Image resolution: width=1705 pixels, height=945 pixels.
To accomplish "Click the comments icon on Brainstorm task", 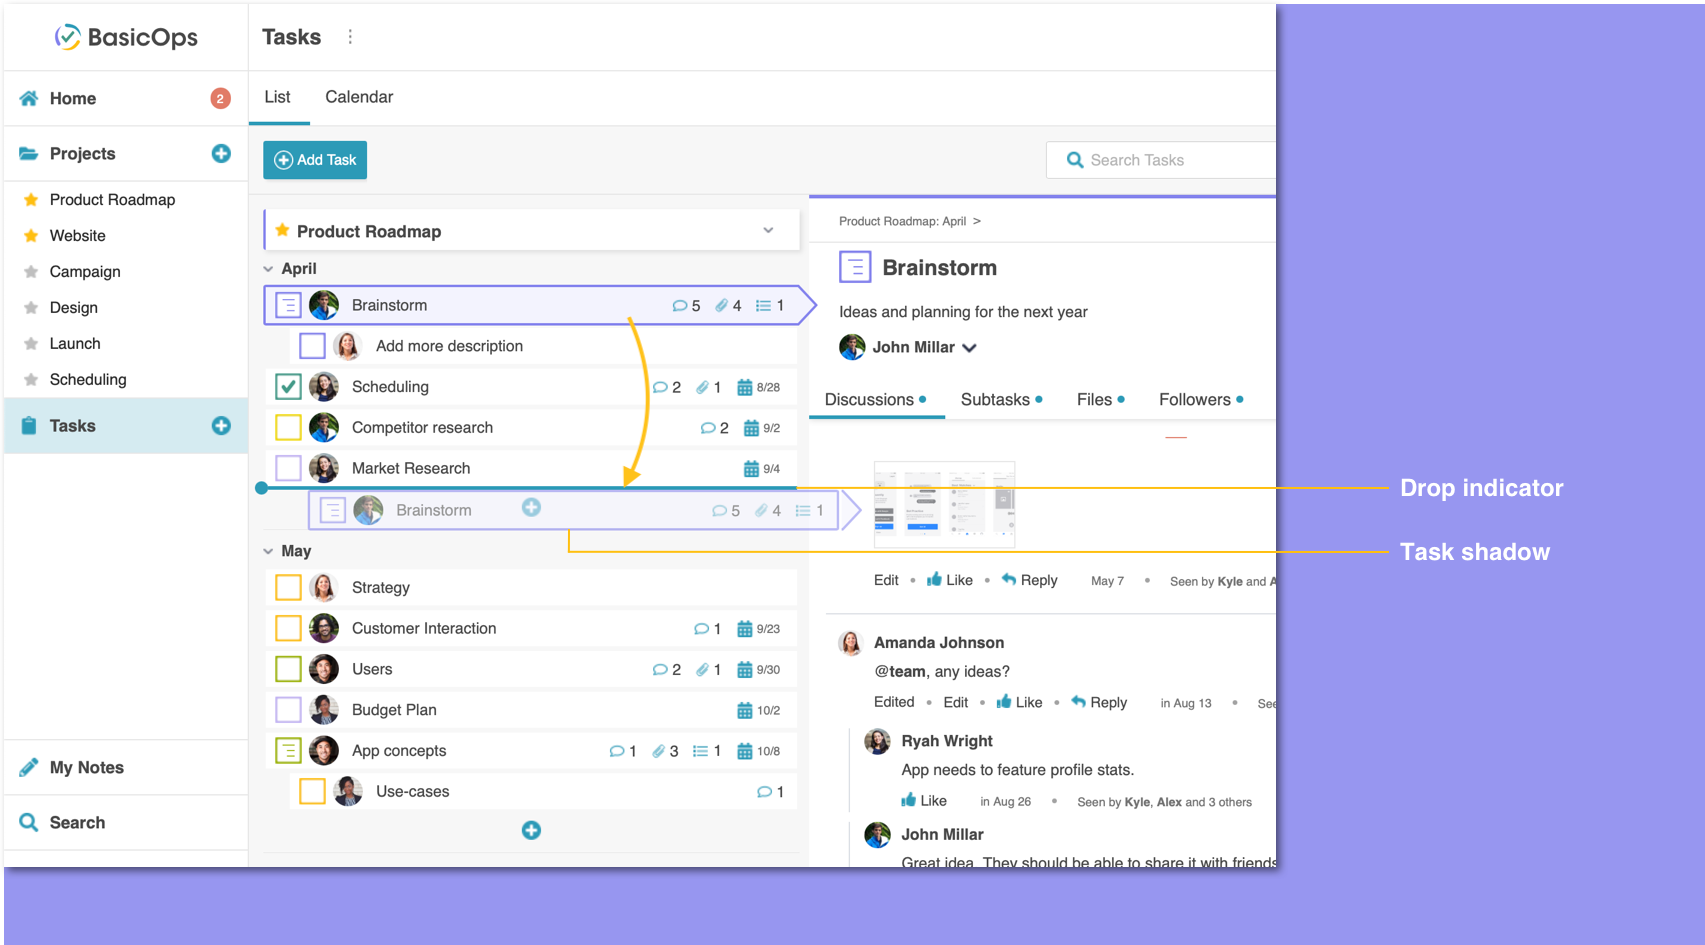I will [680, 305].
